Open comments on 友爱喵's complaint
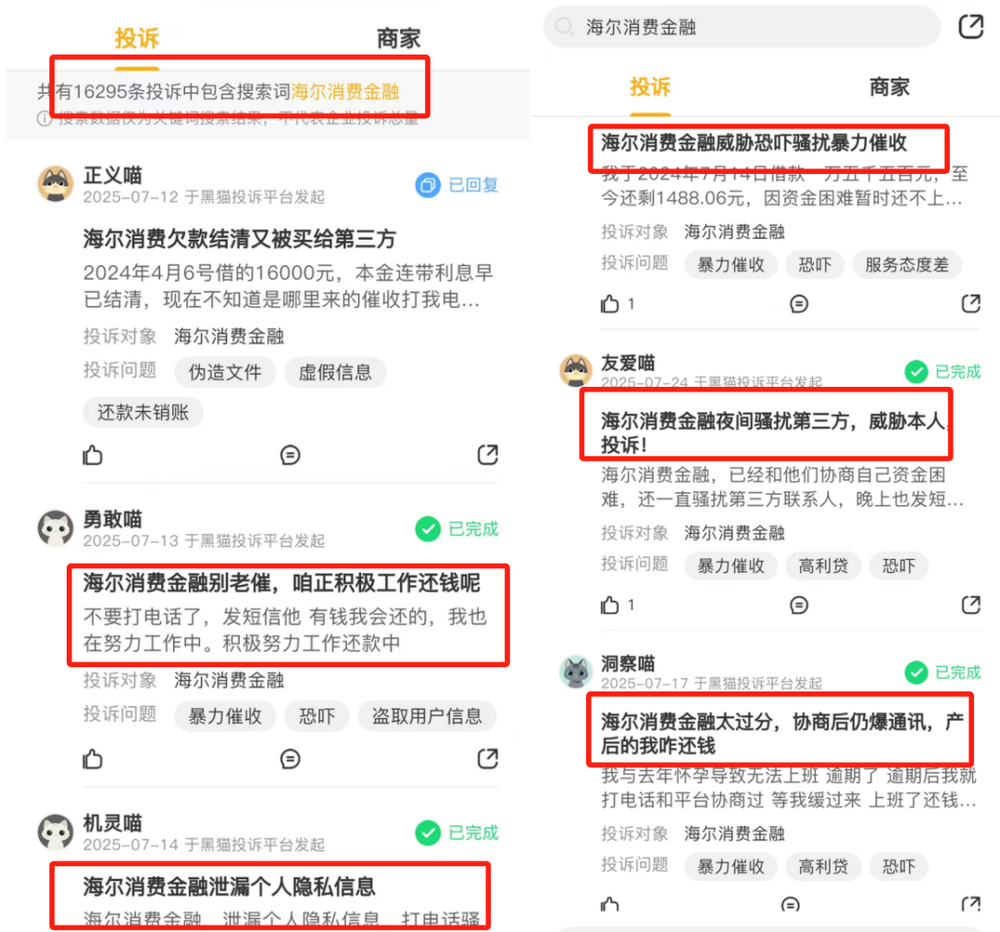Image resolution: width=1000 pixels, height=932 pixels. pyautogui.click(x=798, y=605)
